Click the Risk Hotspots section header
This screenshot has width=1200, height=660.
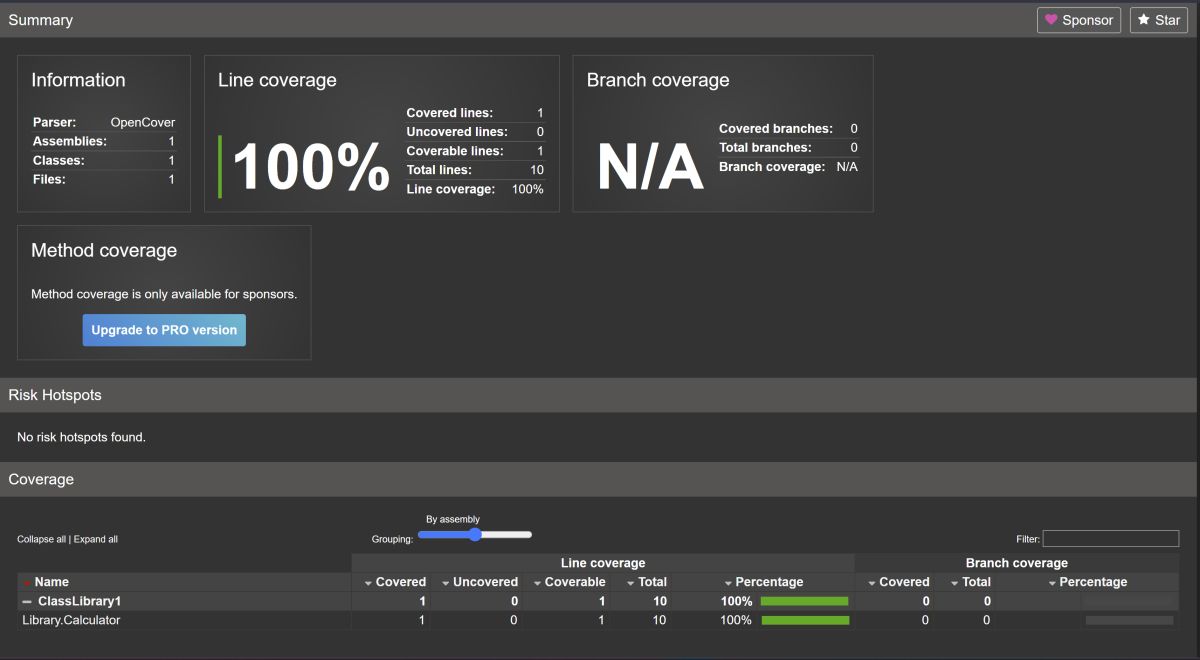coord(55,395)
